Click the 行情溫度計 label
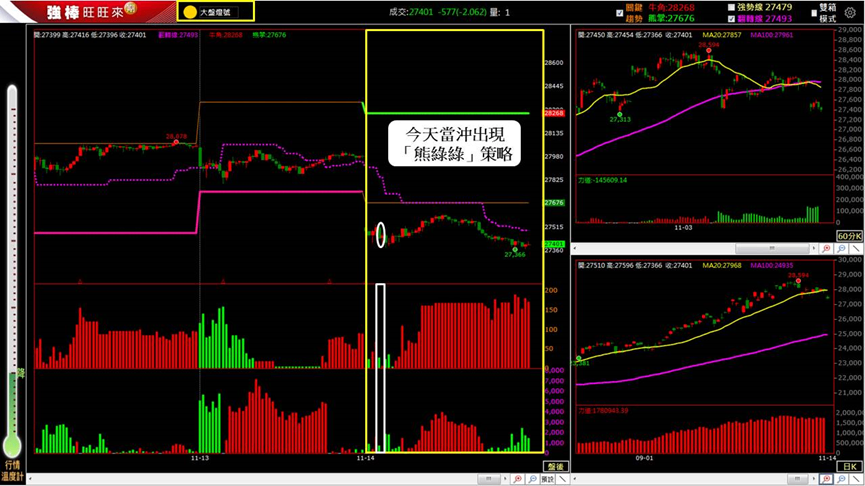This screenshot has width=865, height=486. coord(12,471)
